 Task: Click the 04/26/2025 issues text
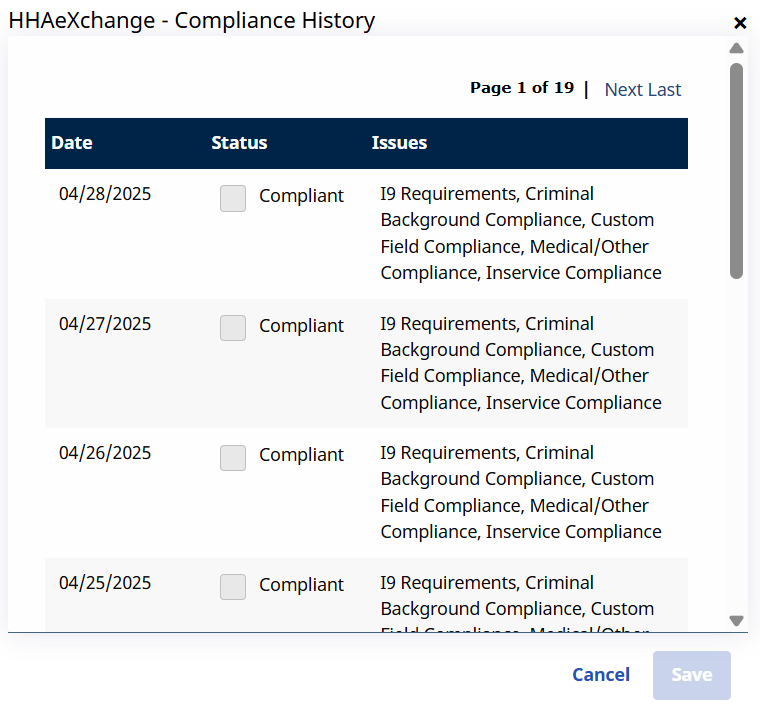[520, 492]
